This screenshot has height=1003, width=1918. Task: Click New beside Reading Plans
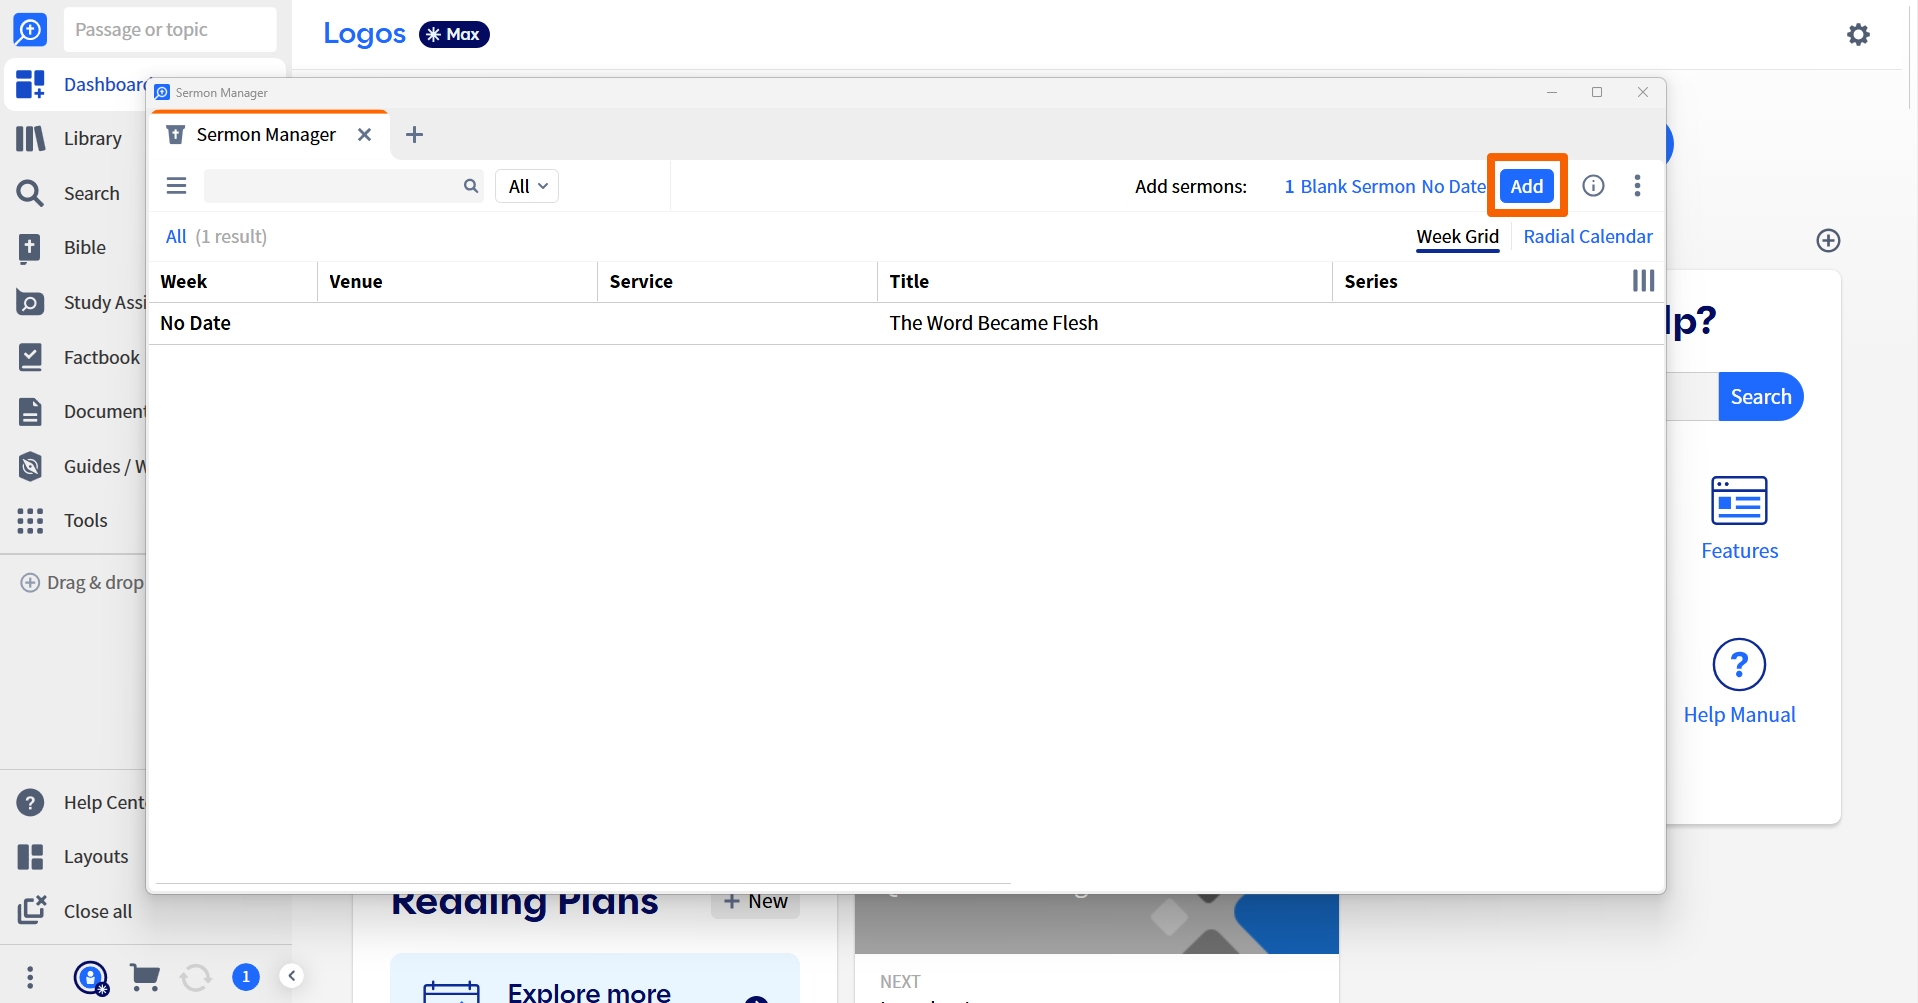755,902
